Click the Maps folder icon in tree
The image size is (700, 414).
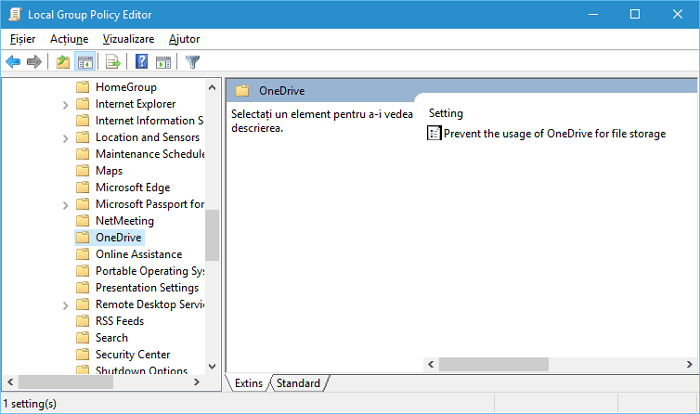83,170
